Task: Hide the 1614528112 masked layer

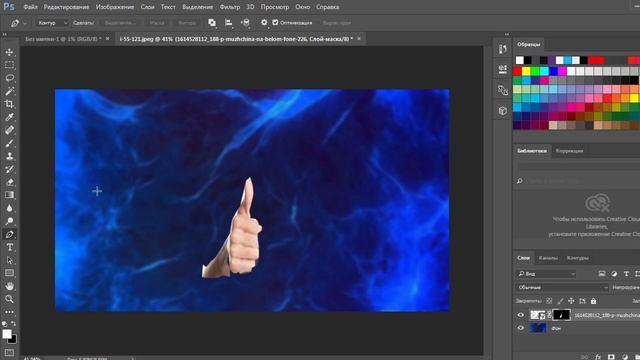Action: [x=520, y=315]
